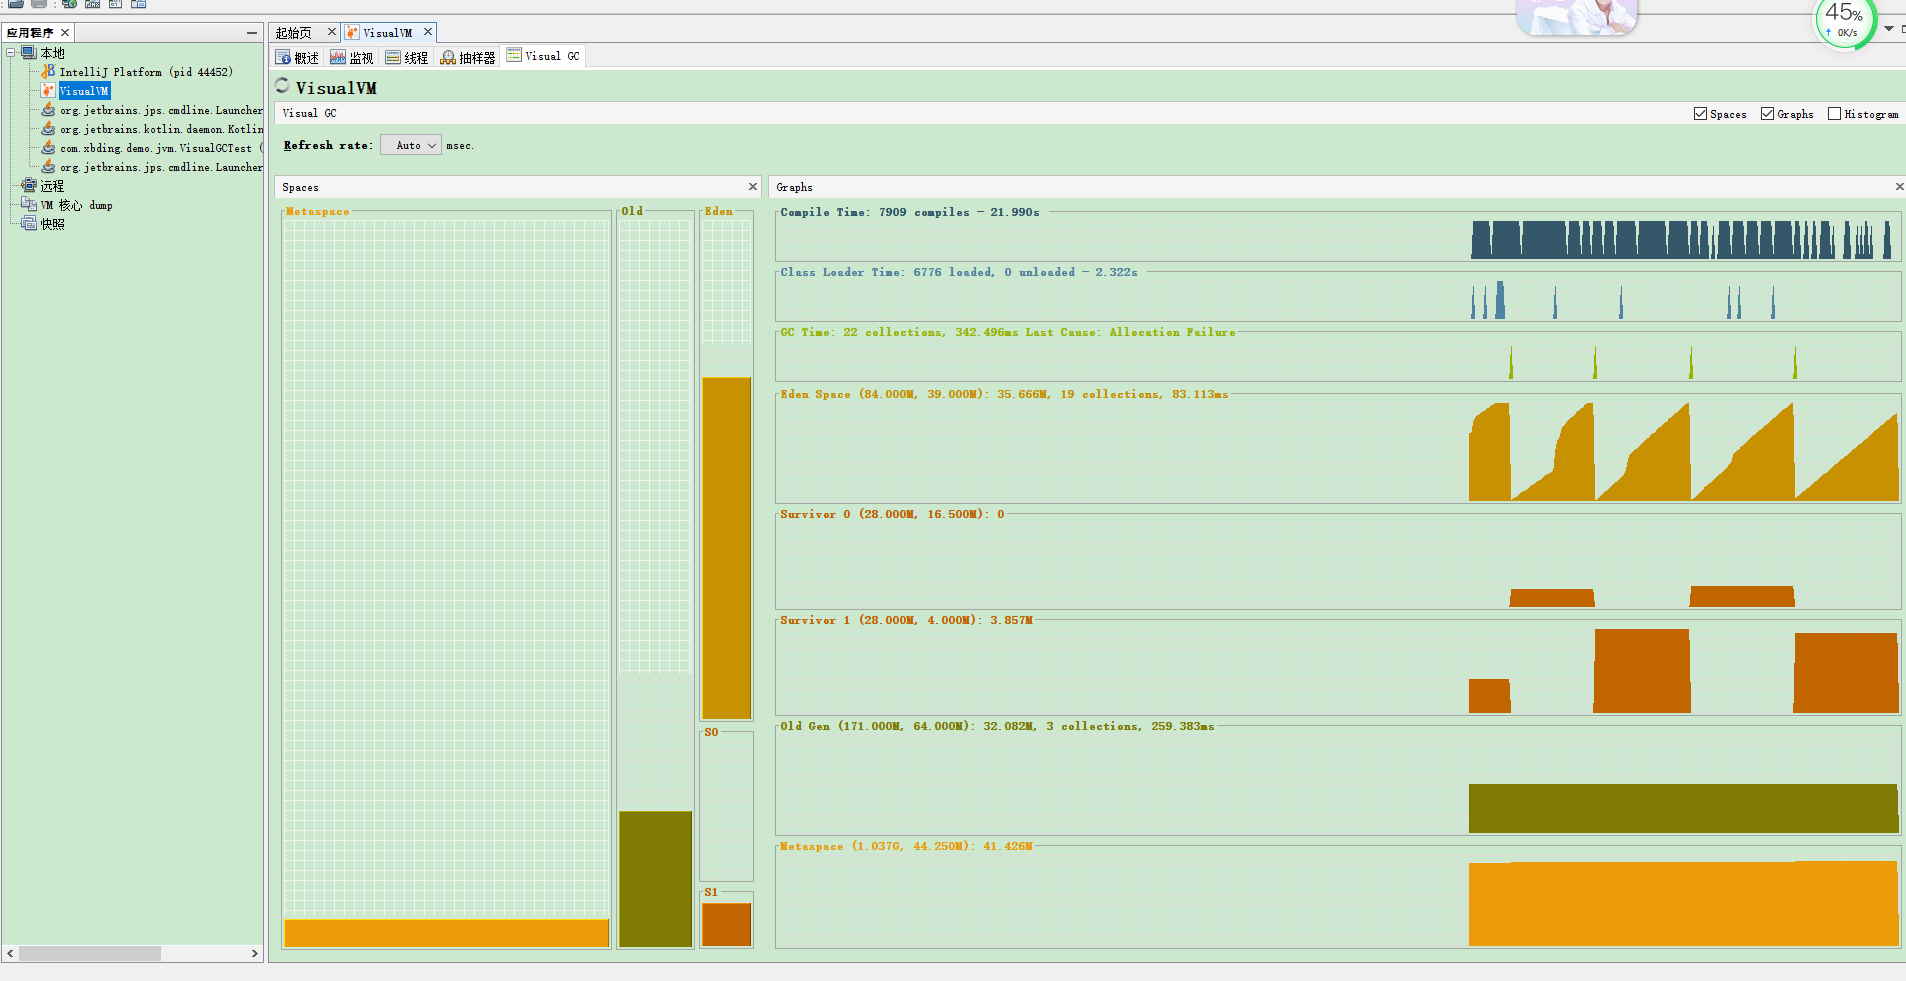
Task: Select the highlighted VisualVM application in the tree
Action: (x=84, y=91)
